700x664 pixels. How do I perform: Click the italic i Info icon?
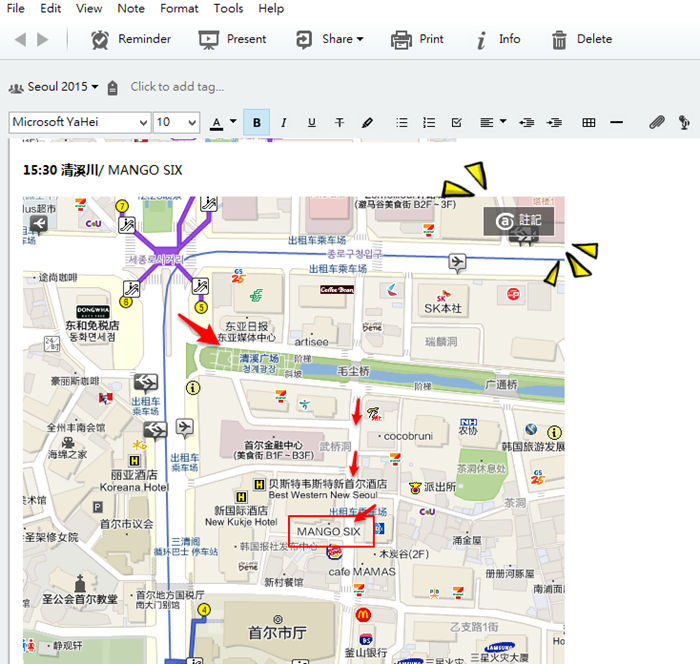point(481,40)
